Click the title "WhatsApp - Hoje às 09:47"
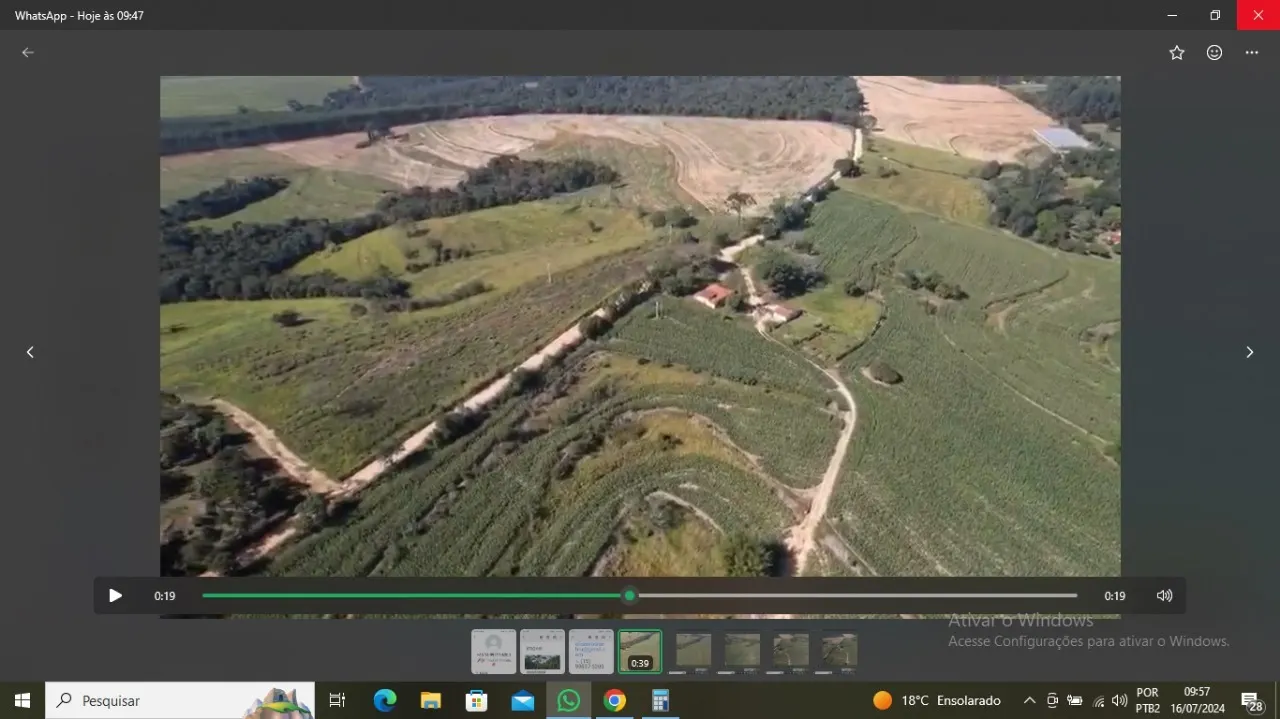This screenshot has width=1280, height=719. (79, 15)
